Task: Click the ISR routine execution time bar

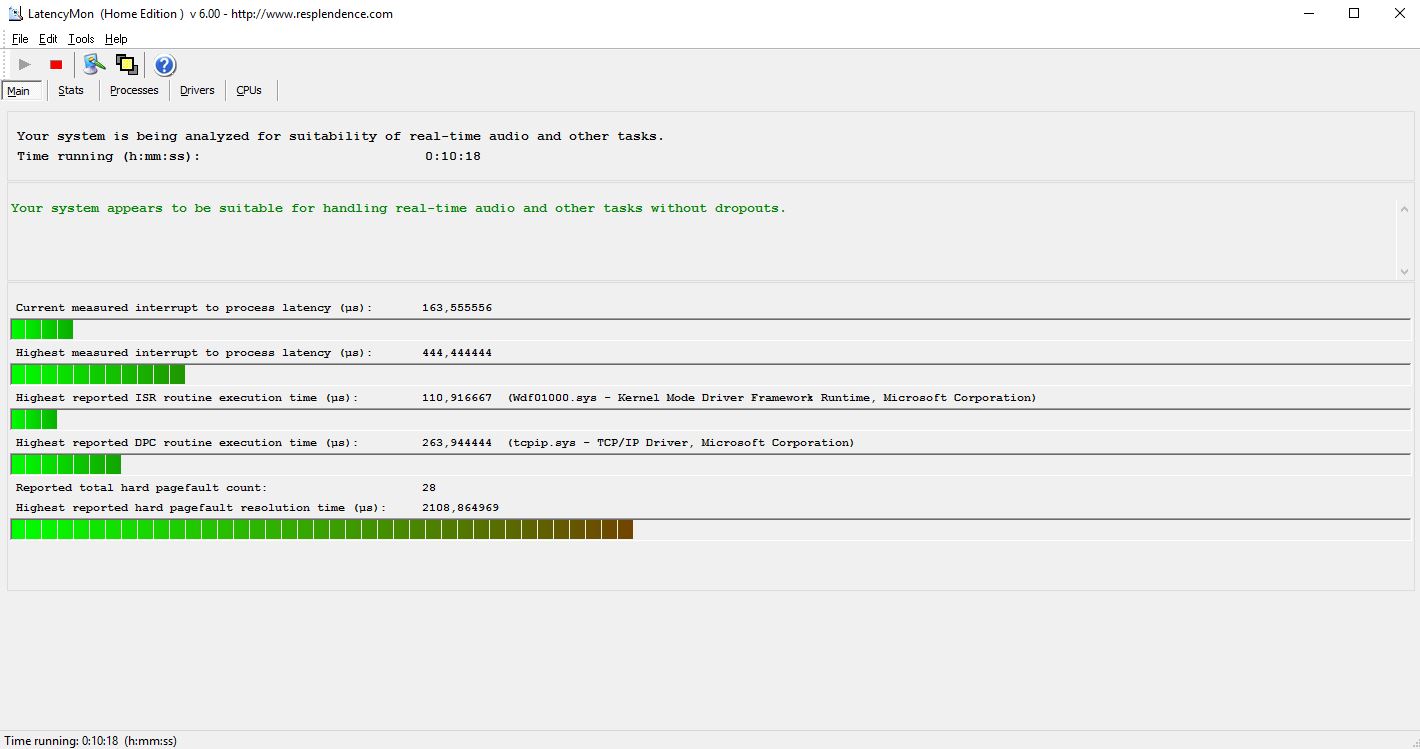Action: [710, 419]
